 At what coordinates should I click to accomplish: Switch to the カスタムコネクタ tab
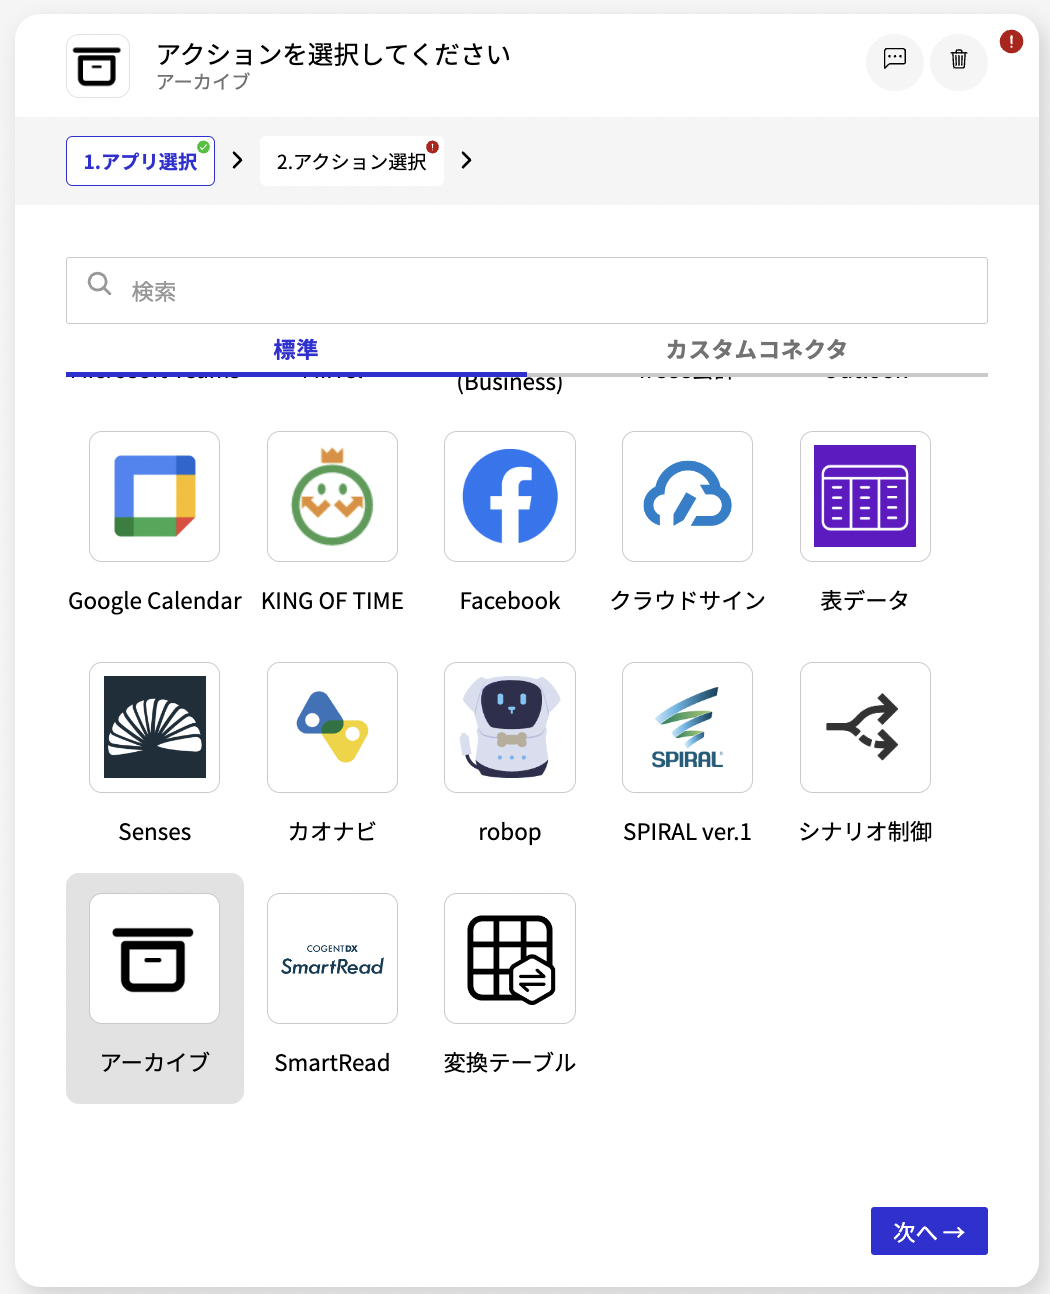click(757, 350)
